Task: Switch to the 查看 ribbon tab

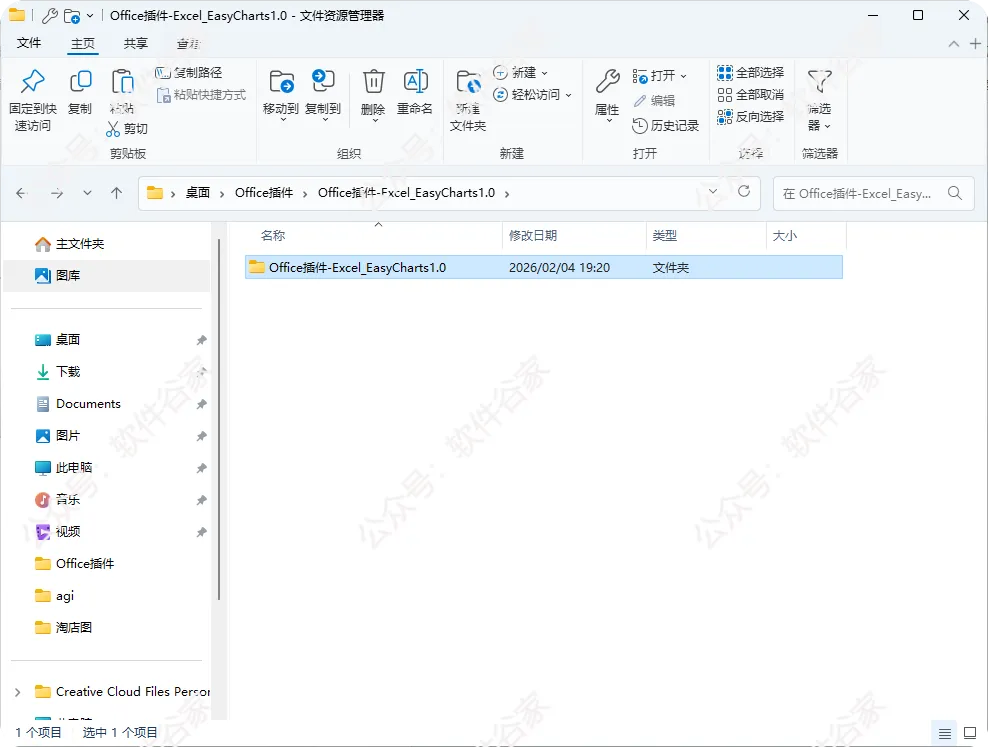Action: point(188,43)
